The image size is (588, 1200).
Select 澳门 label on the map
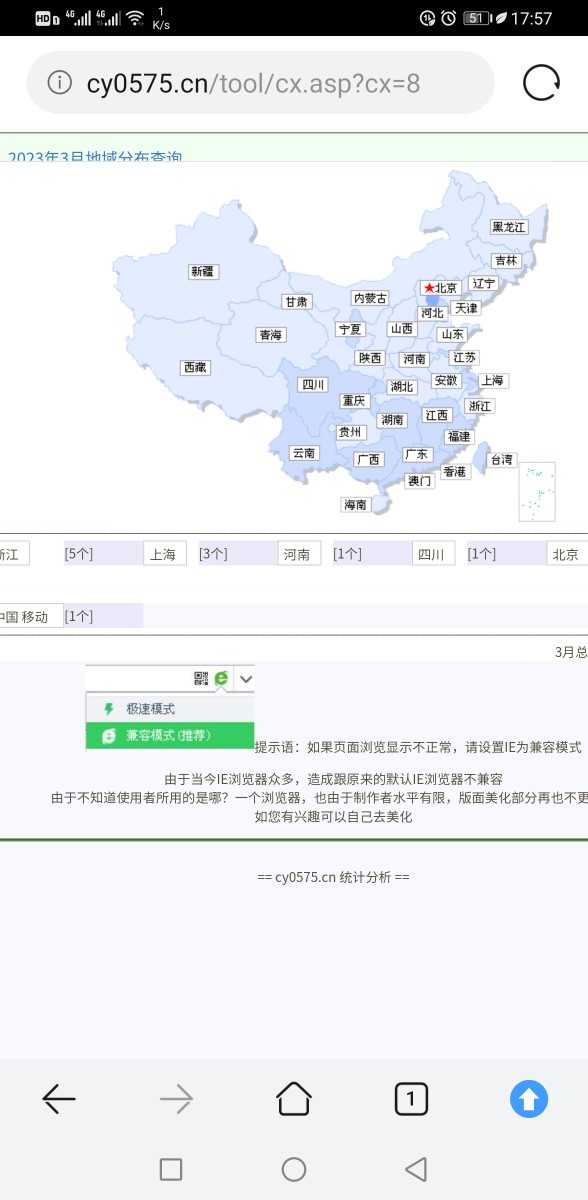pyautogui.click(x=420, y=481)
